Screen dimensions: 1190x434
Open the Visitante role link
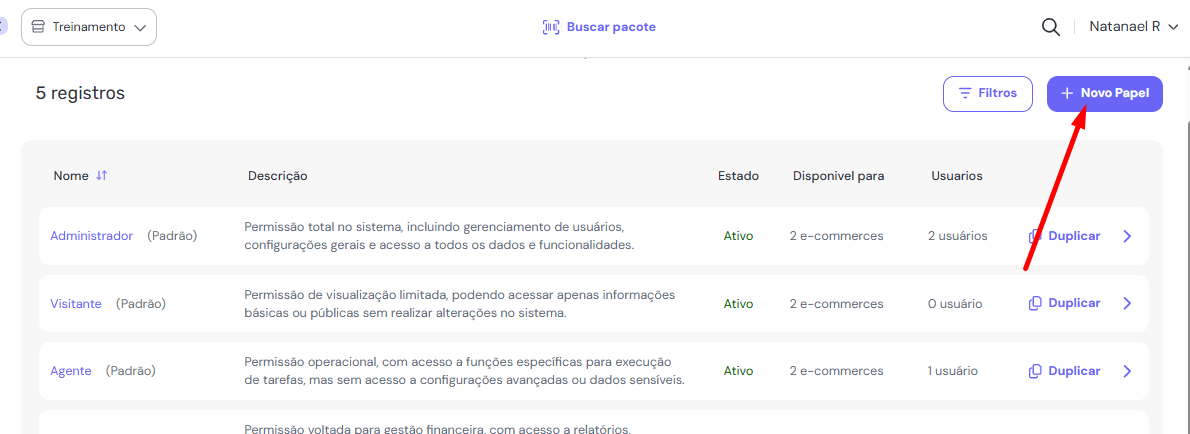(x=76, y=303)
